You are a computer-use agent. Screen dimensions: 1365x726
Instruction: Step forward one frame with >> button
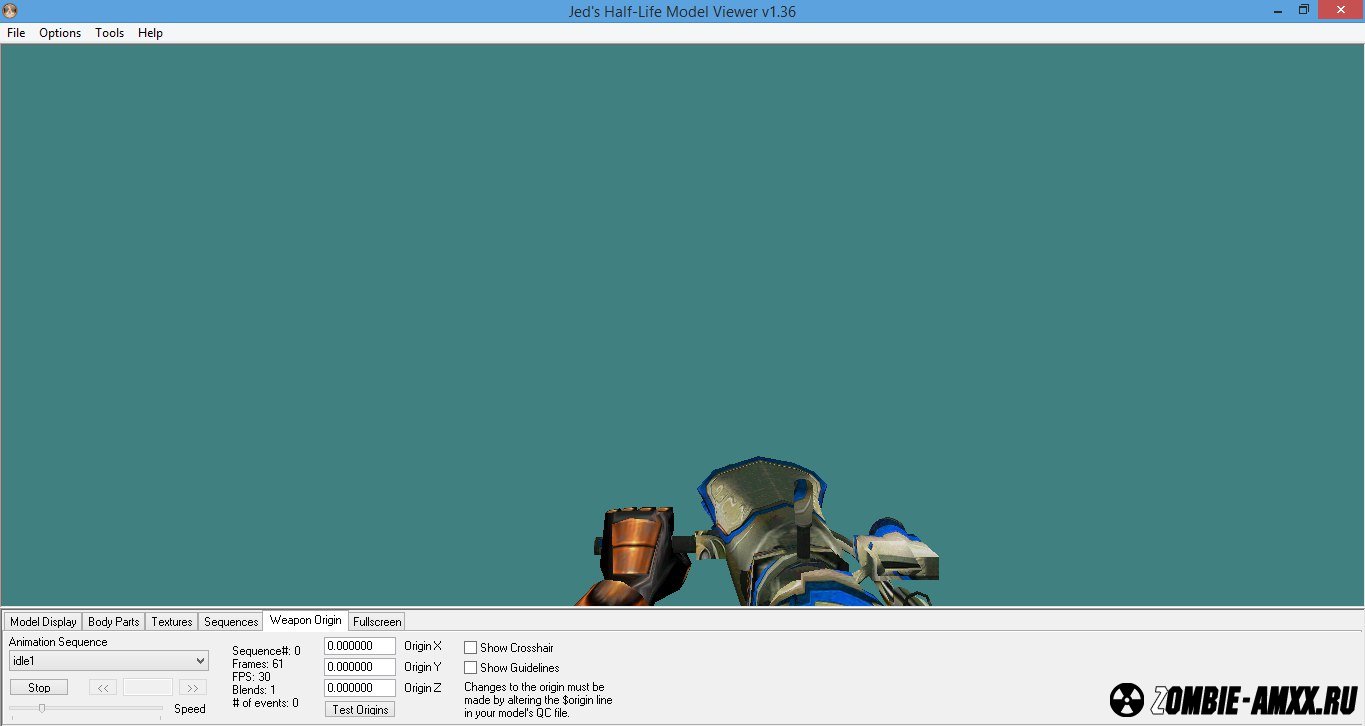click(193, 688)
